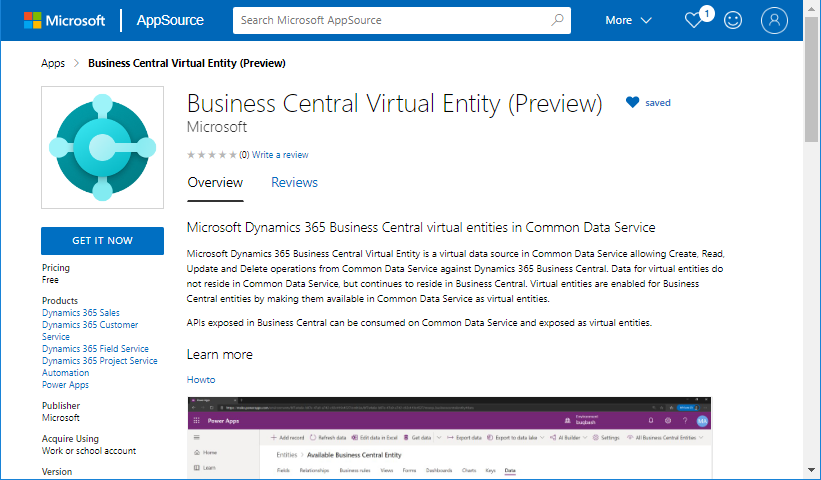Open Power Apps product link
821x480 pixels.
(65, 385)
